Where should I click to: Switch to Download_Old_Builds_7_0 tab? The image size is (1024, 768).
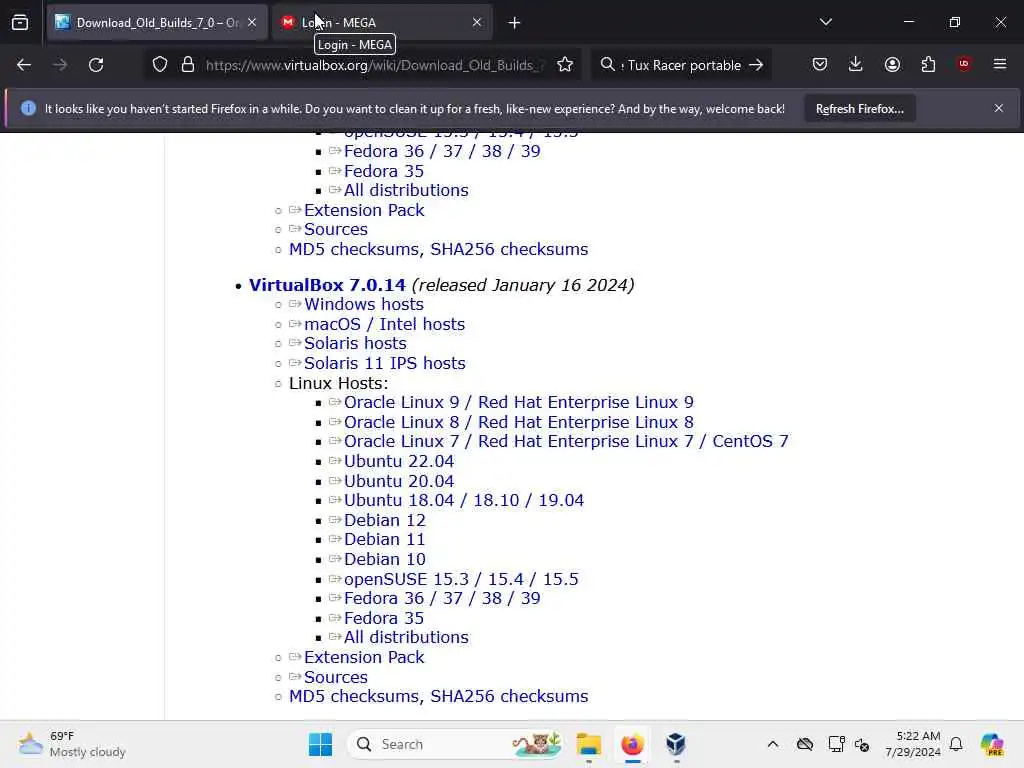[157, 23]
